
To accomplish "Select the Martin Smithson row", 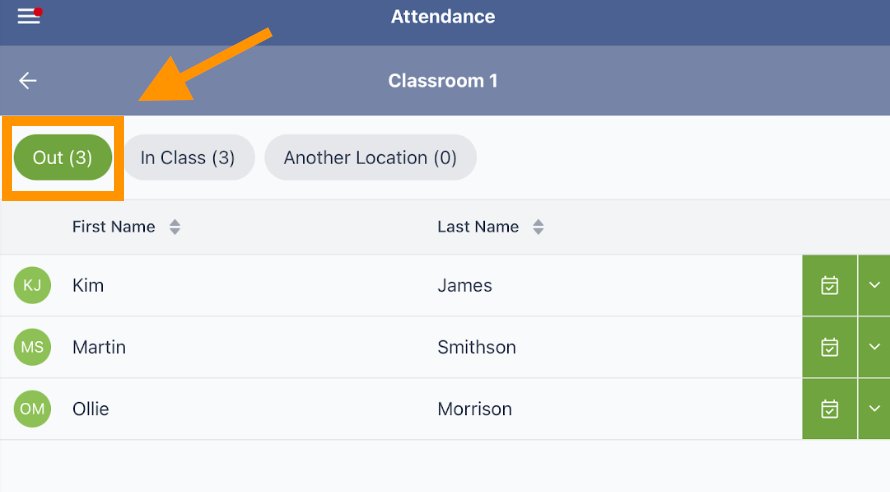I will pyautogui.click(x=400, y=348).
